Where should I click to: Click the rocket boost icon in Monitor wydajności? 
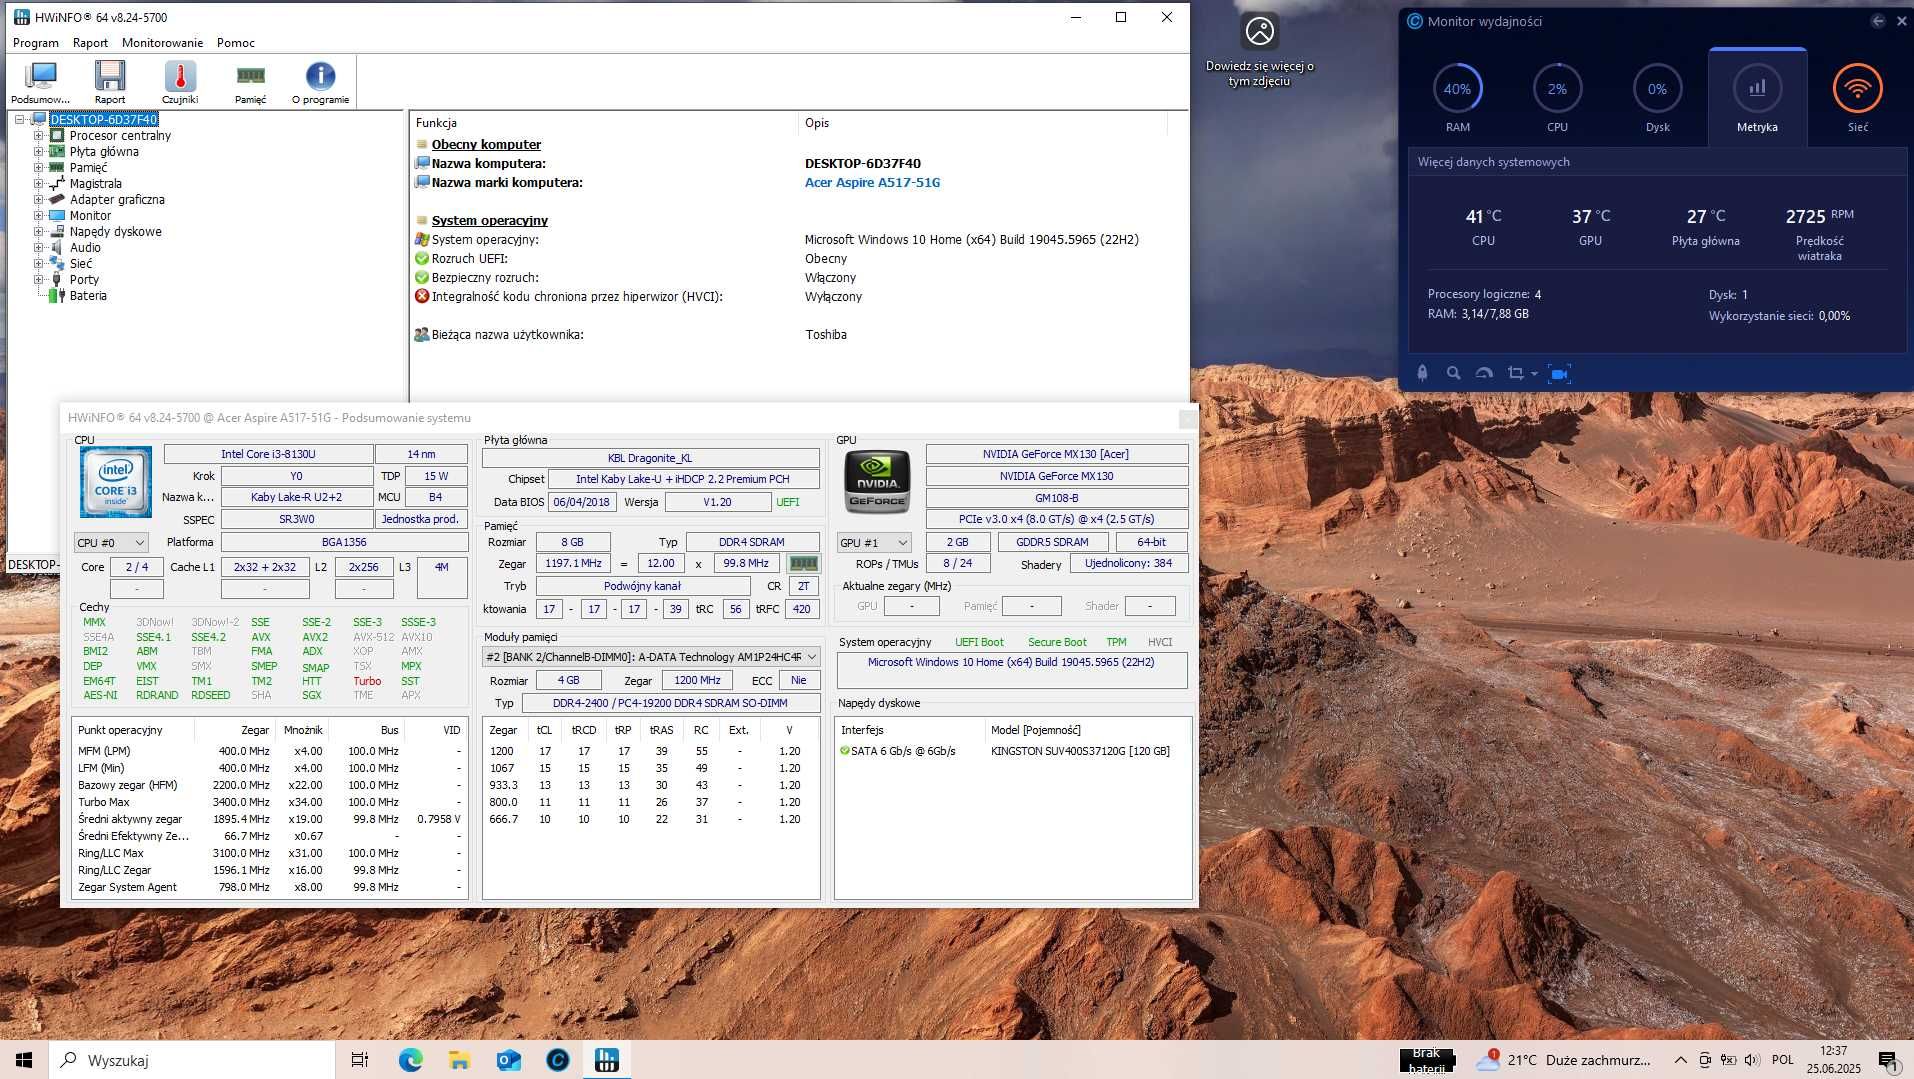(1422, 373)
